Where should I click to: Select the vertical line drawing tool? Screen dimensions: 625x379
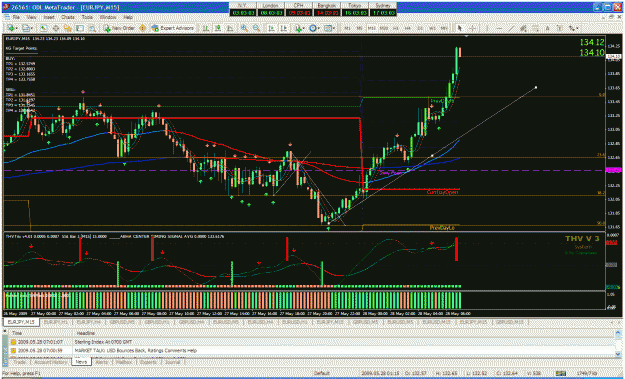(x=487, y=28)
